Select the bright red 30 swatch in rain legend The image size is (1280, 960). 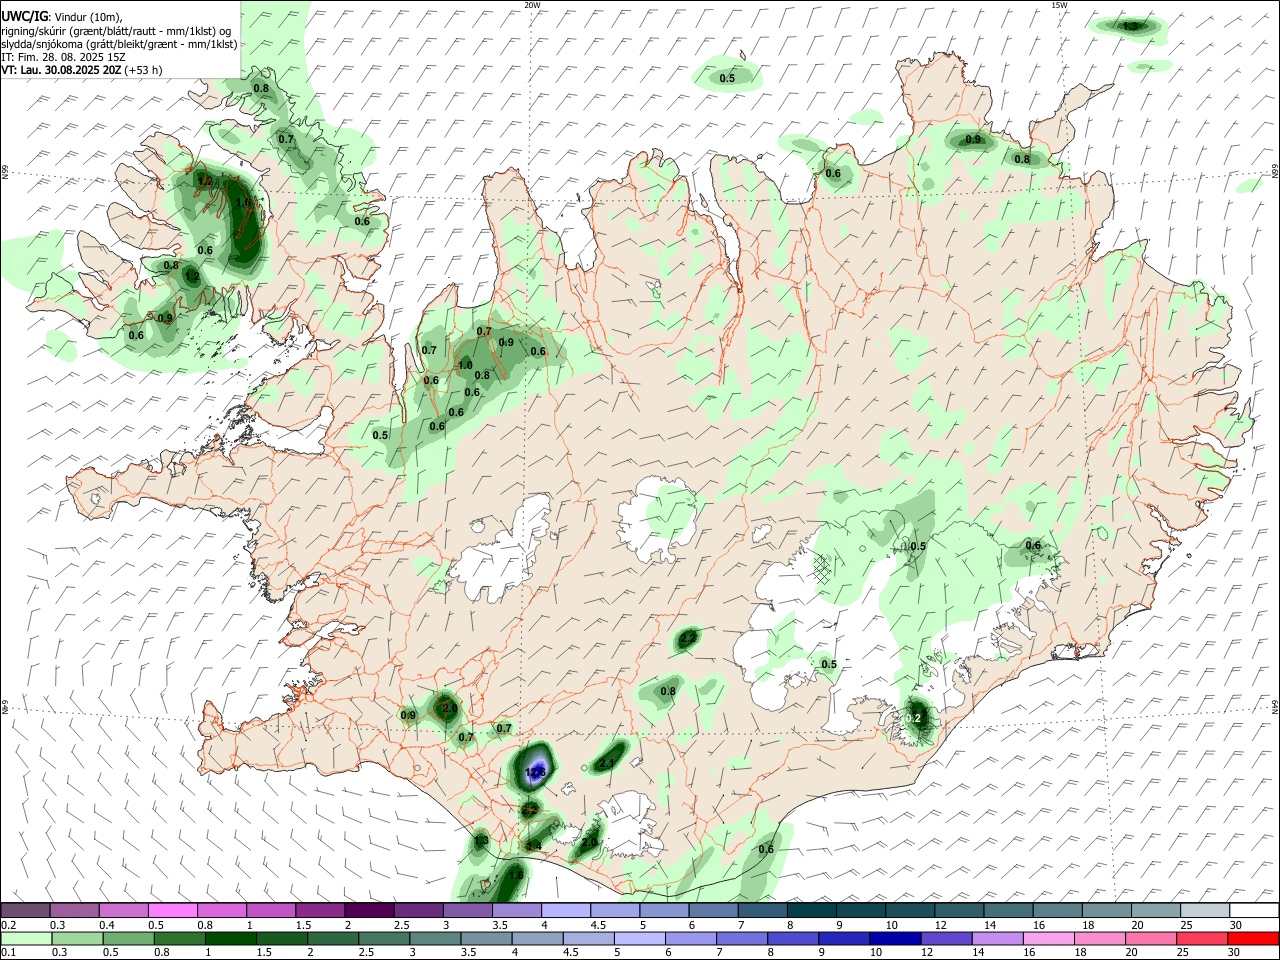point(1252,938)
